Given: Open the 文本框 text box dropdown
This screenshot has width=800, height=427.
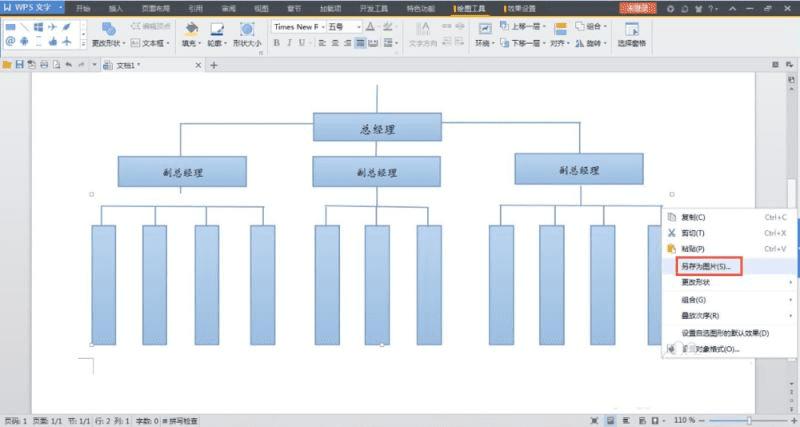Looking at the screenshot, I should 150,43.
